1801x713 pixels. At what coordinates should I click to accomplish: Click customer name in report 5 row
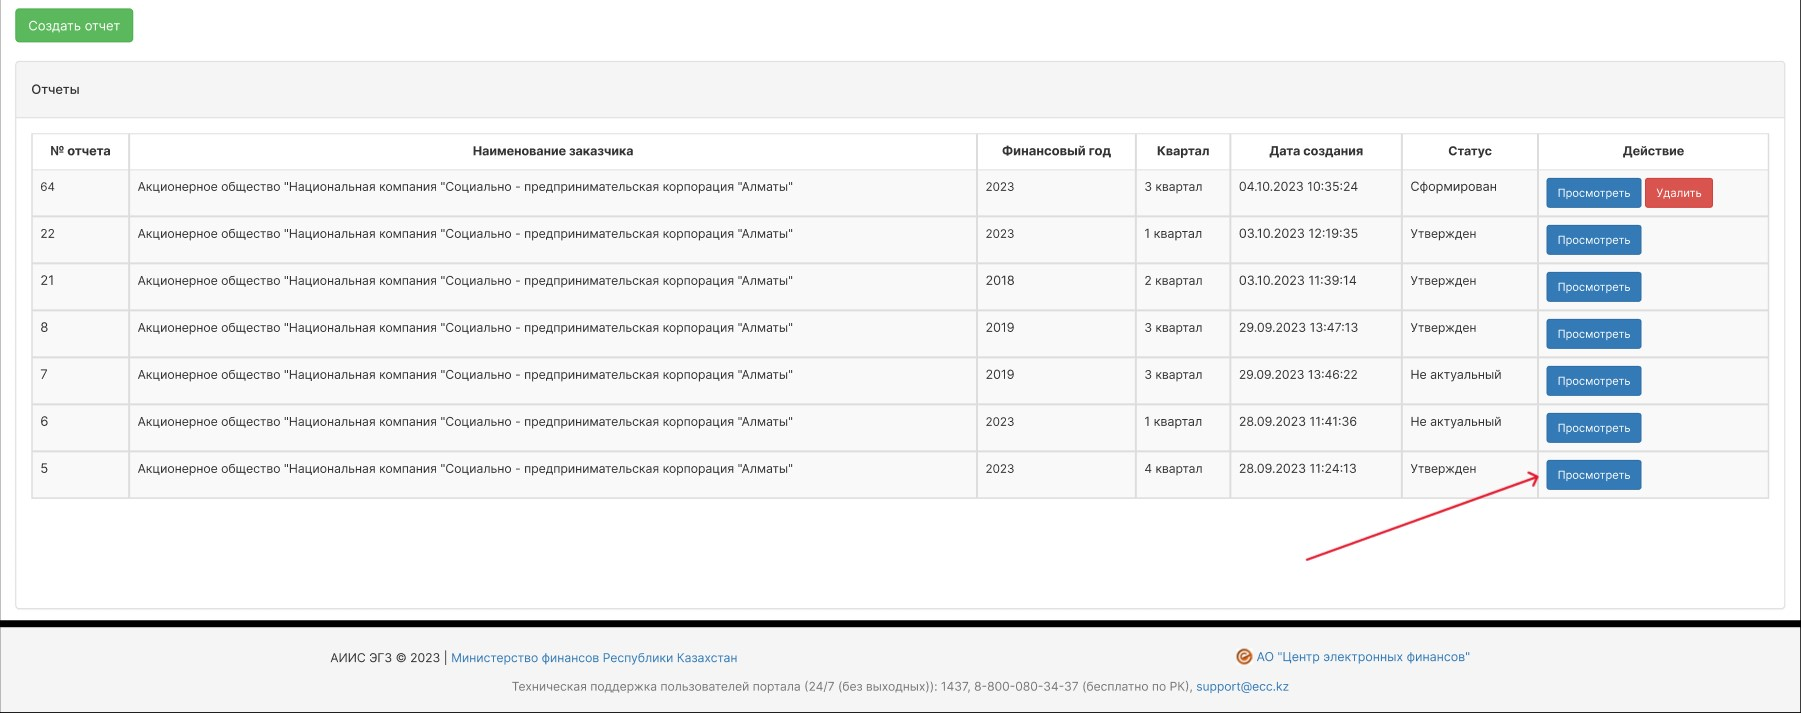465,469
